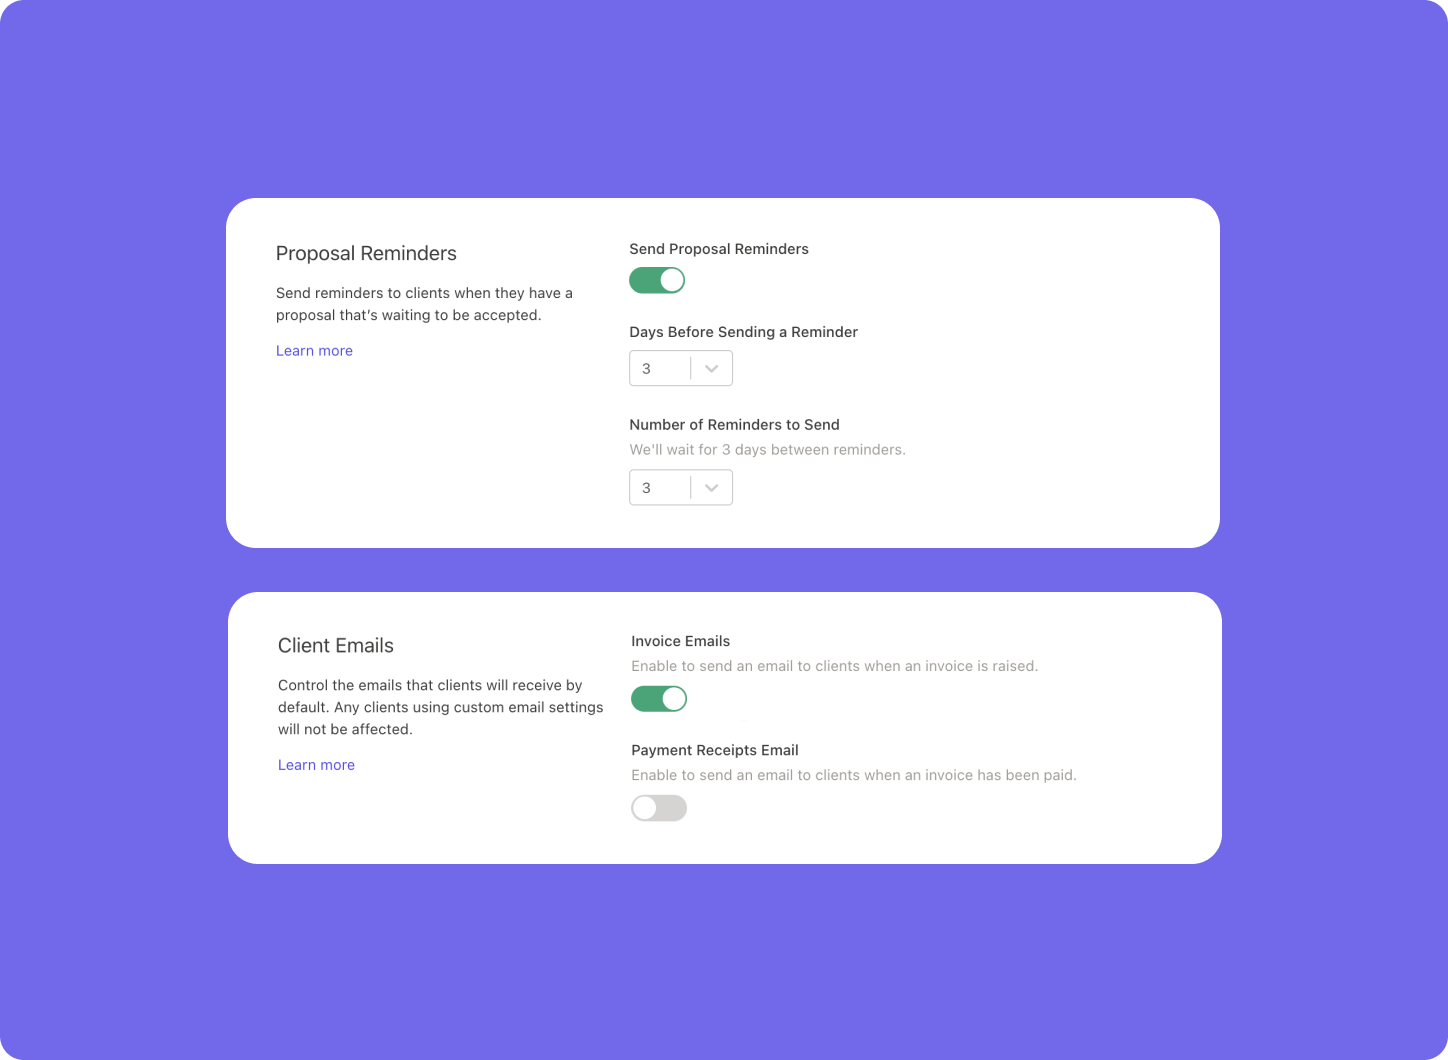The image size is (1448, 1060).
Task: Expand Days Before Sending a Reminder chevron
Action: [x=711, y=369]
